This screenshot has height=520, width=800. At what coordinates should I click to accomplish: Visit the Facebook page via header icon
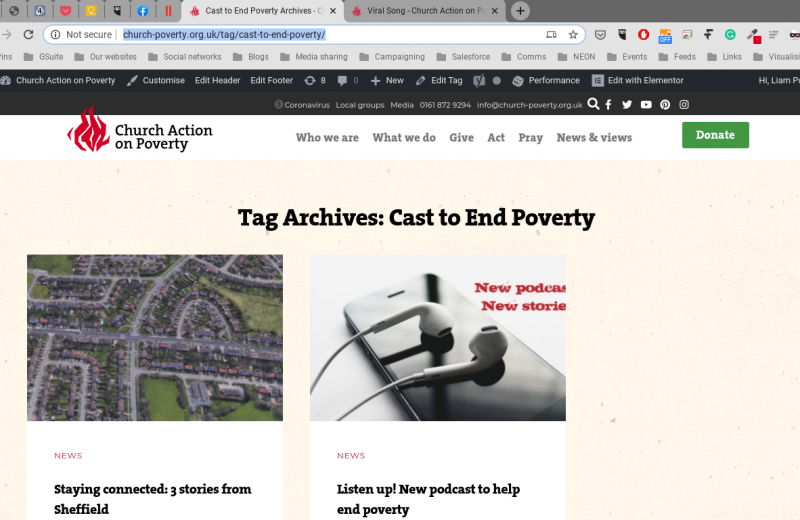tap(608, 105)
